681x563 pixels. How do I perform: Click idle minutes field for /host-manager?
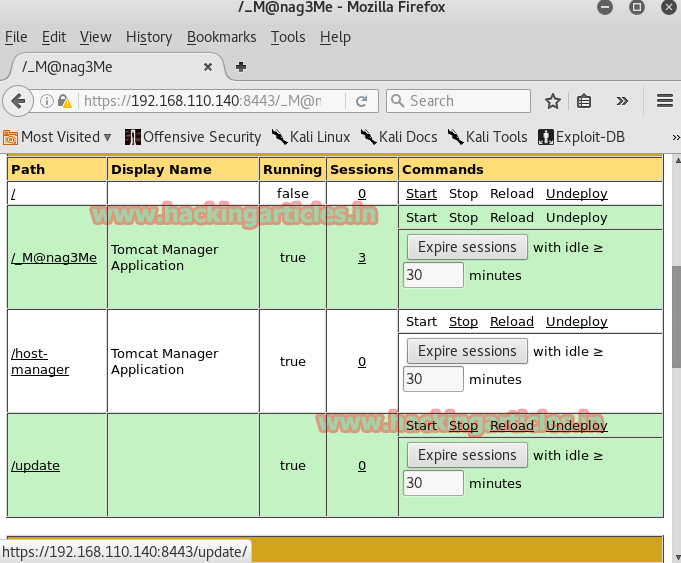pos(433,379)
